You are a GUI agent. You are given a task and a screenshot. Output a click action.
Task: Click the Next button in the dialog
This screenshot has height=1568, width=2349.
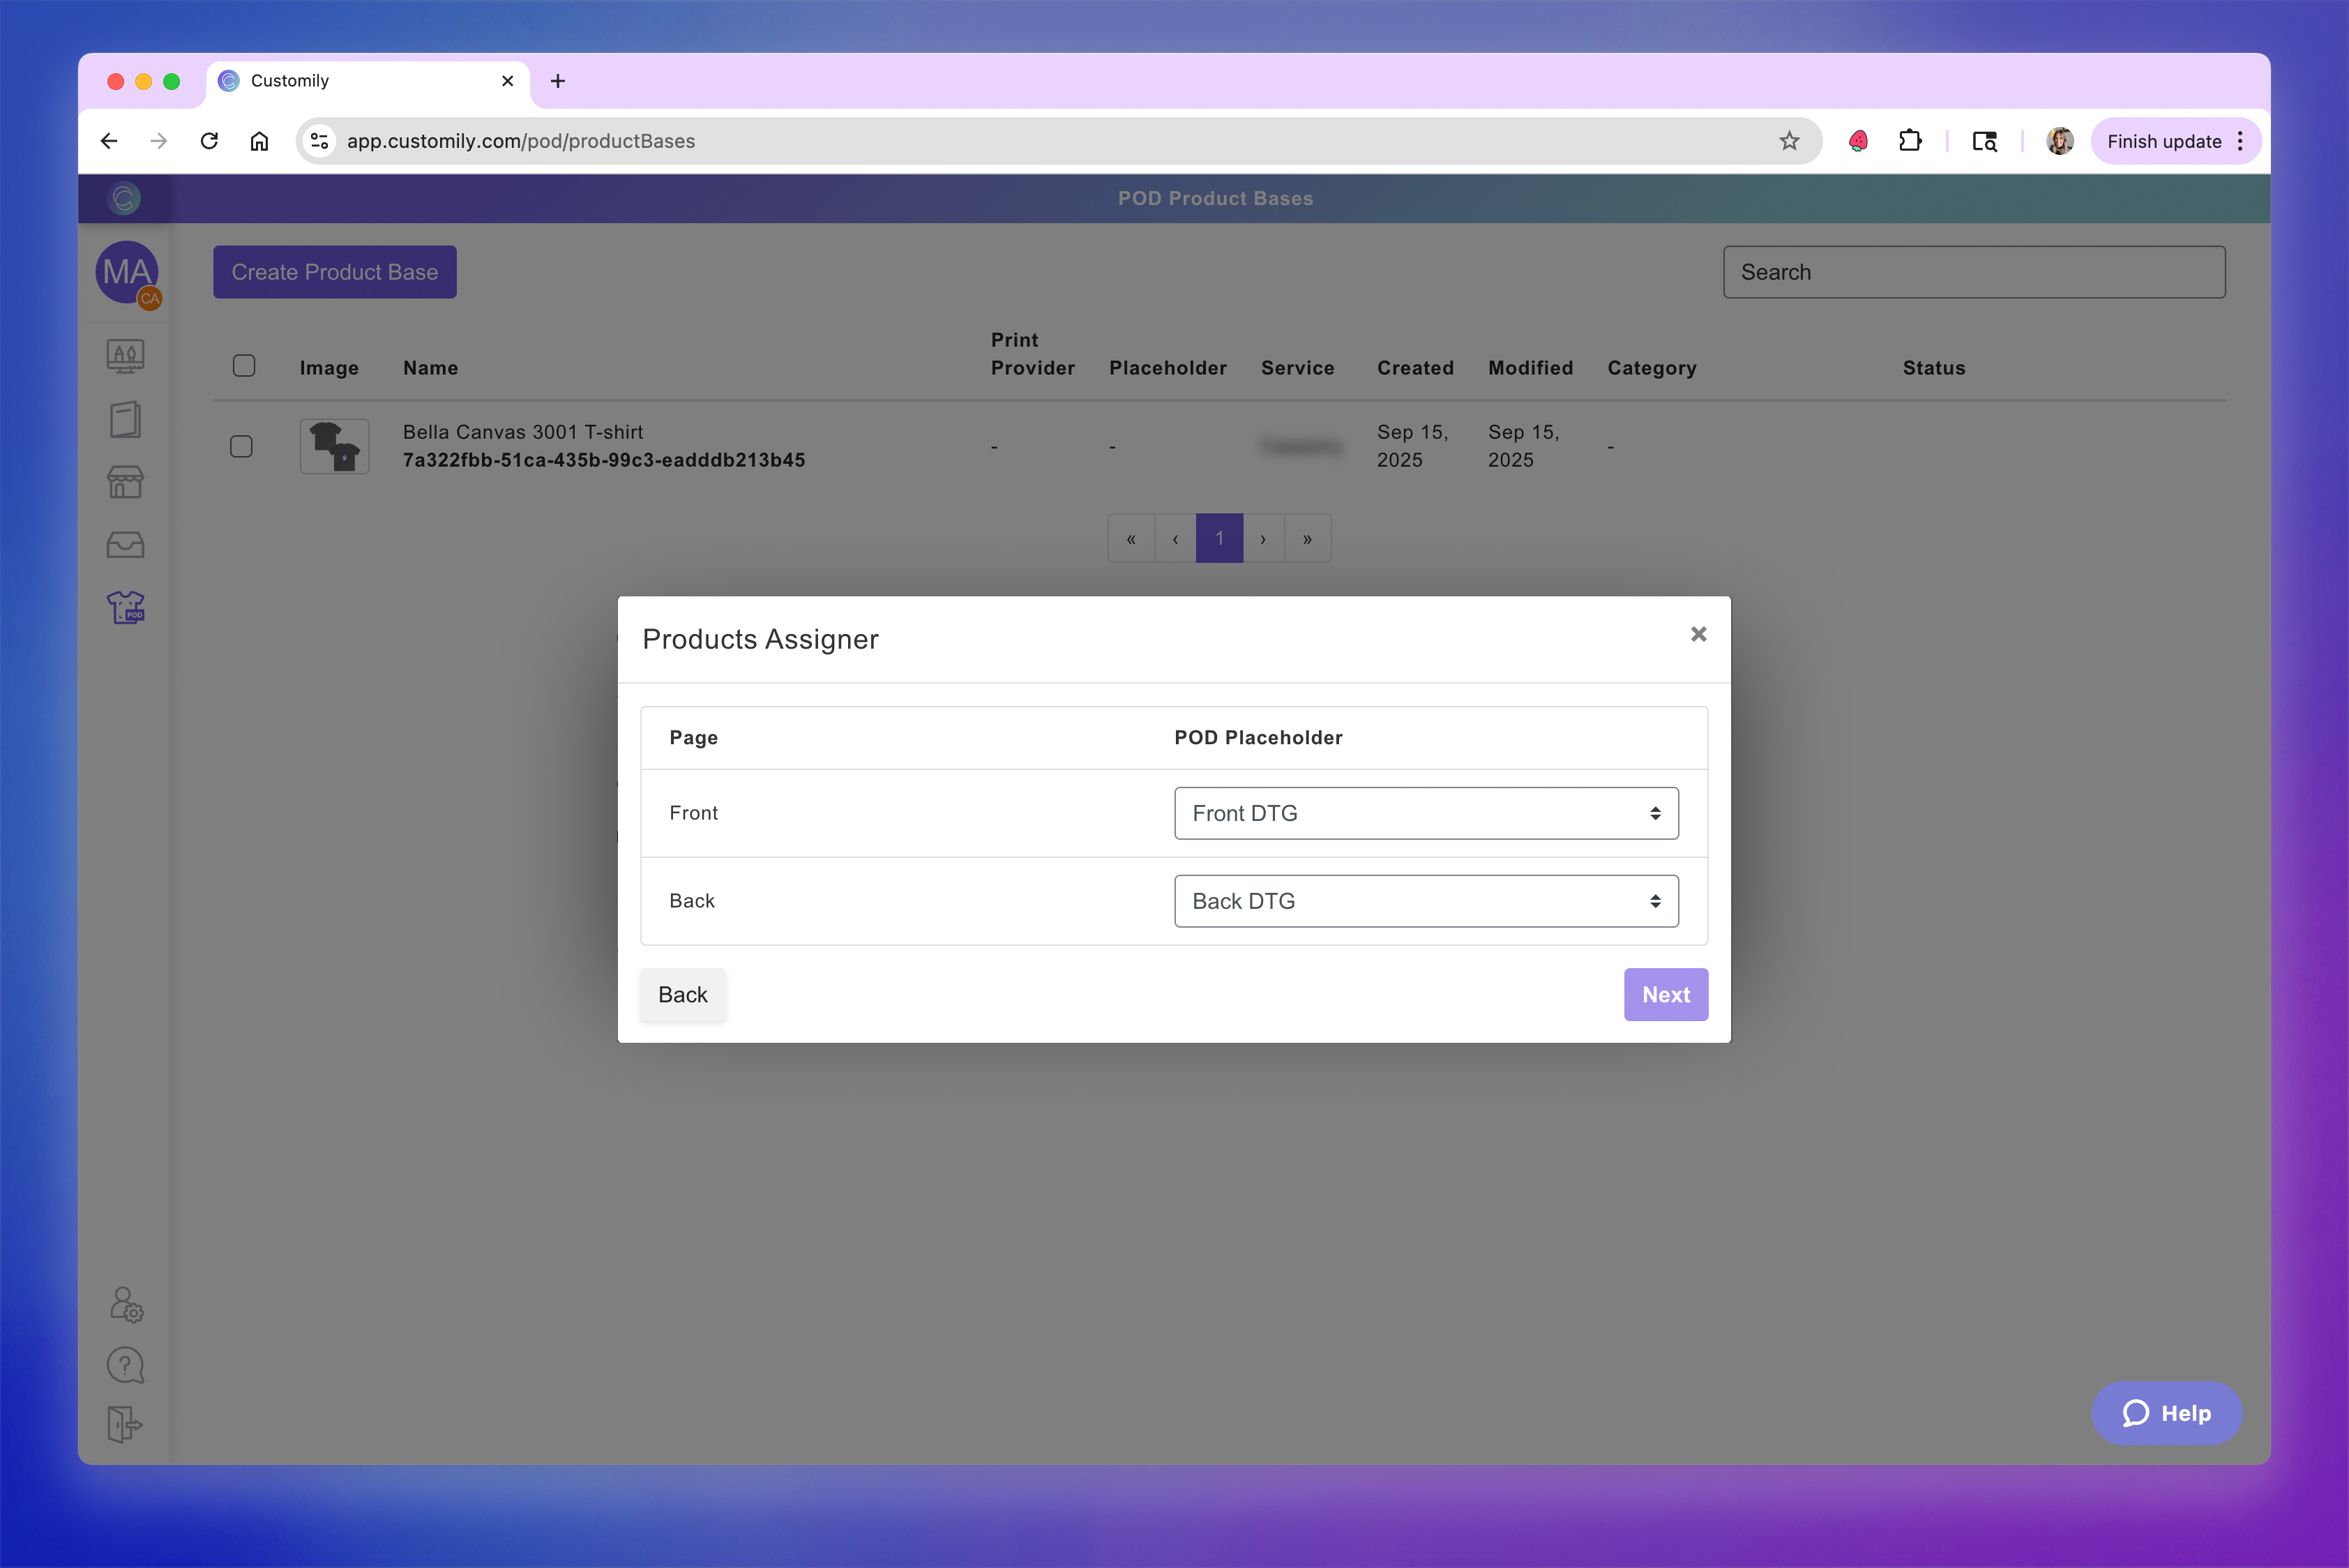coord(1665,995)
